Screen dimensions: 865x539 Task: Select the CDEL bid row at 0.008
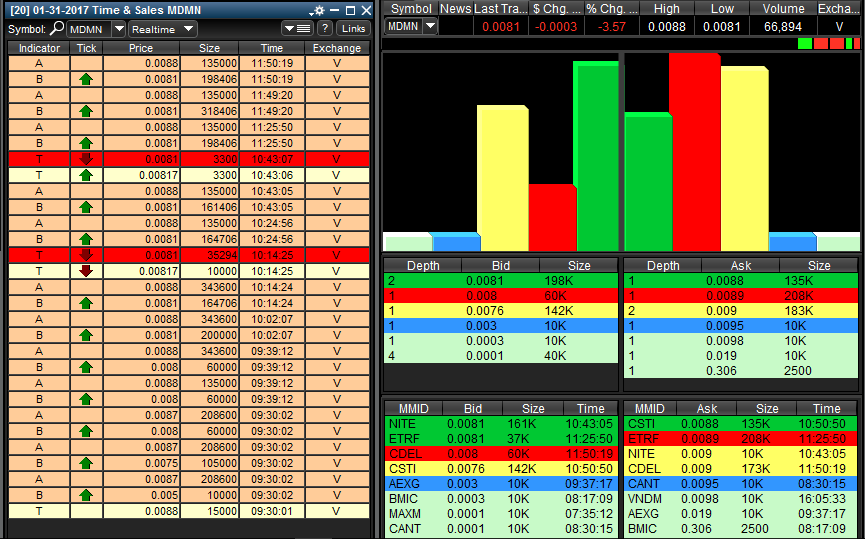click(500, 453)
